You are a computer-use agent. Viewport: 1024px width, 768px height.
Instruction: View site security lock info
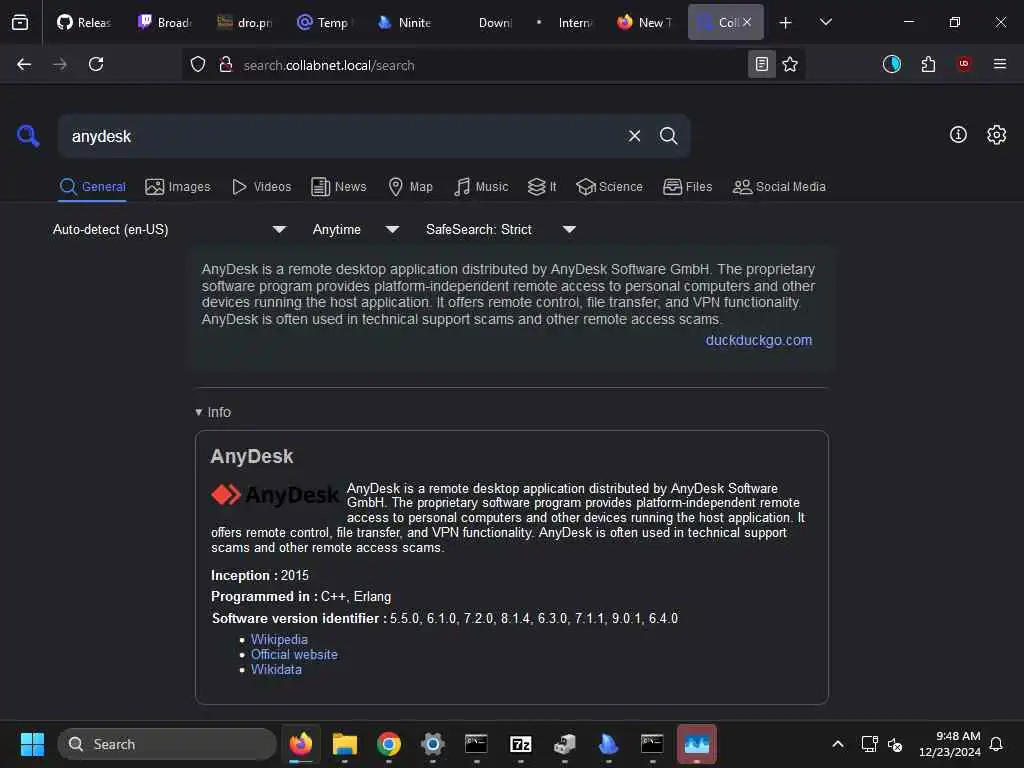click(226, 64)
